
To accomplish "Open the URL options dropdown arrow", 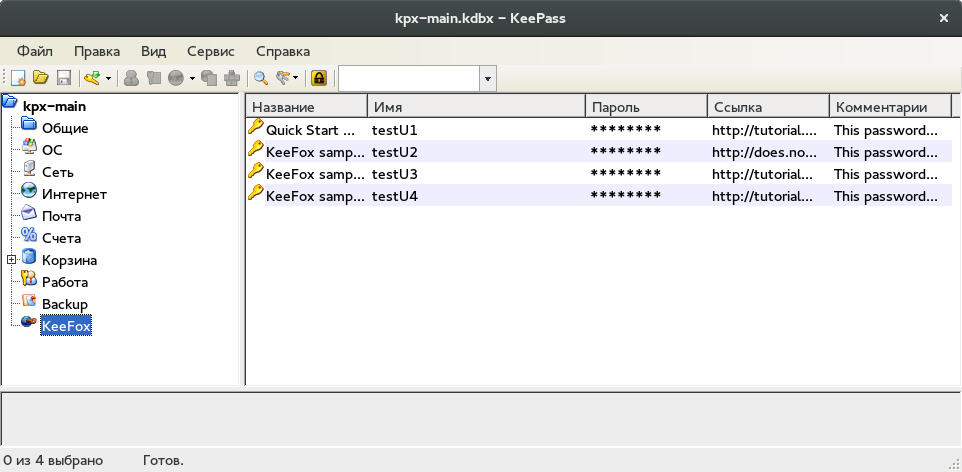I will [x=192, y=79].
